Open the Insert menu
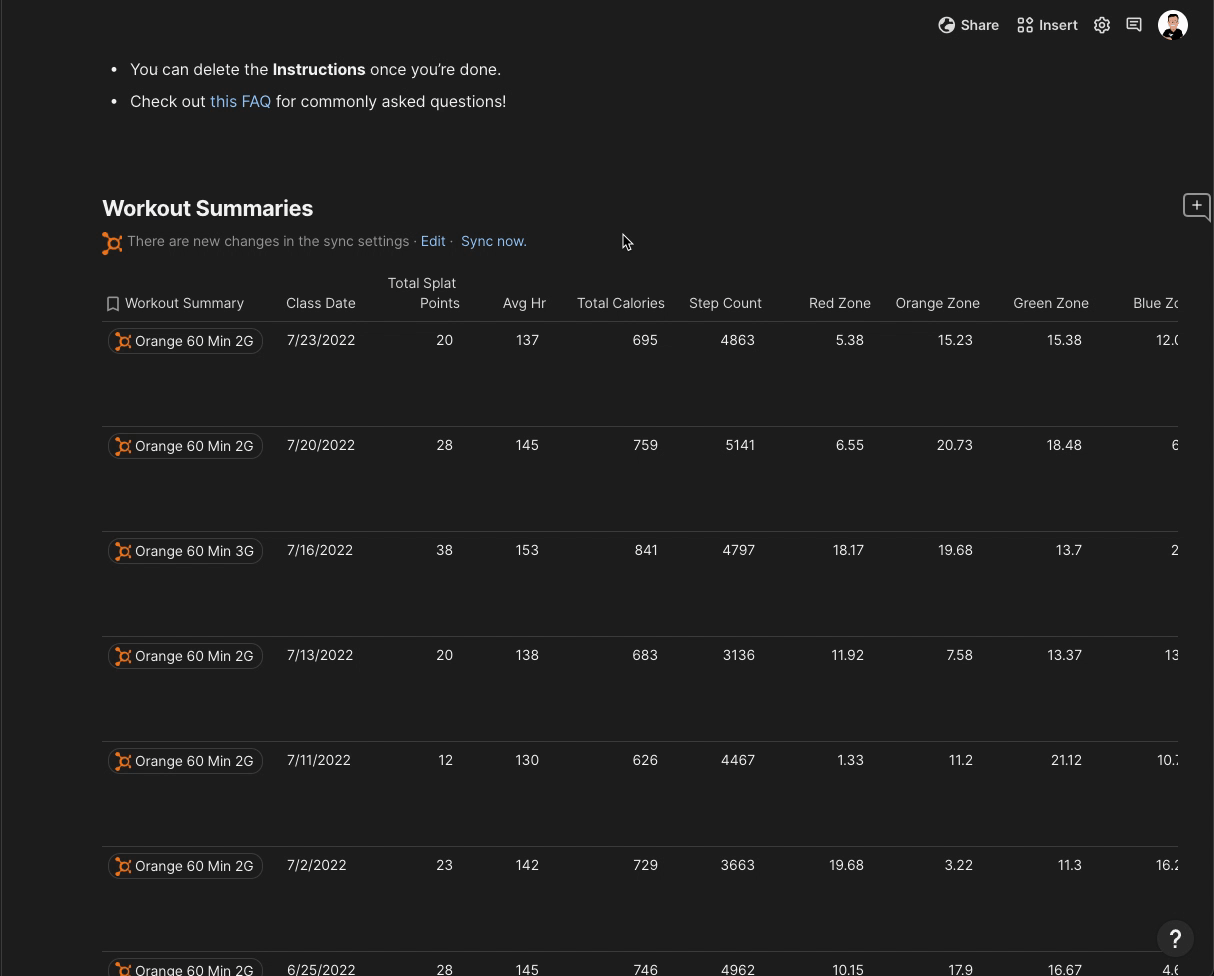 [x=1047, y=25]
